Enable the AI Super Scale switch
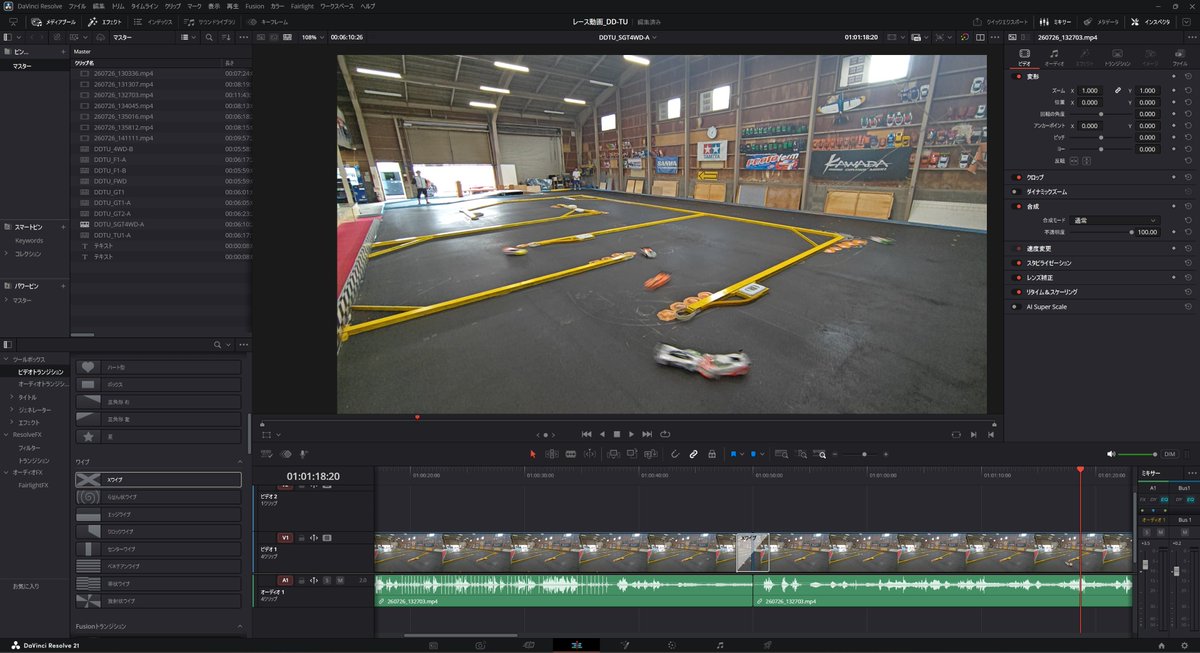 click(1016, 307)
